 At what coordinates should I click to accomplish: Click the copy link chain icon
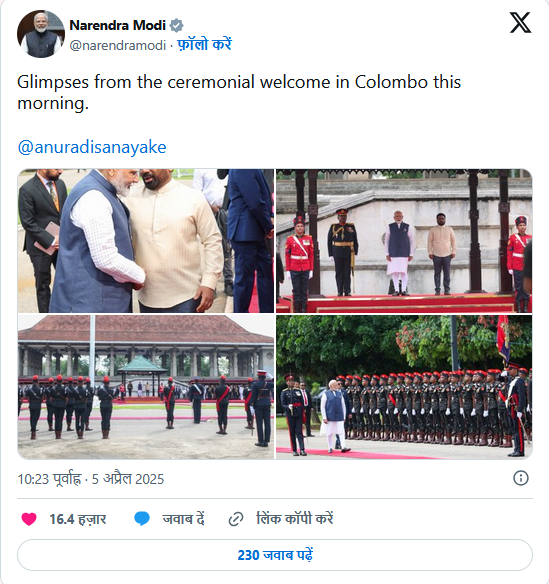click(236, 519)
